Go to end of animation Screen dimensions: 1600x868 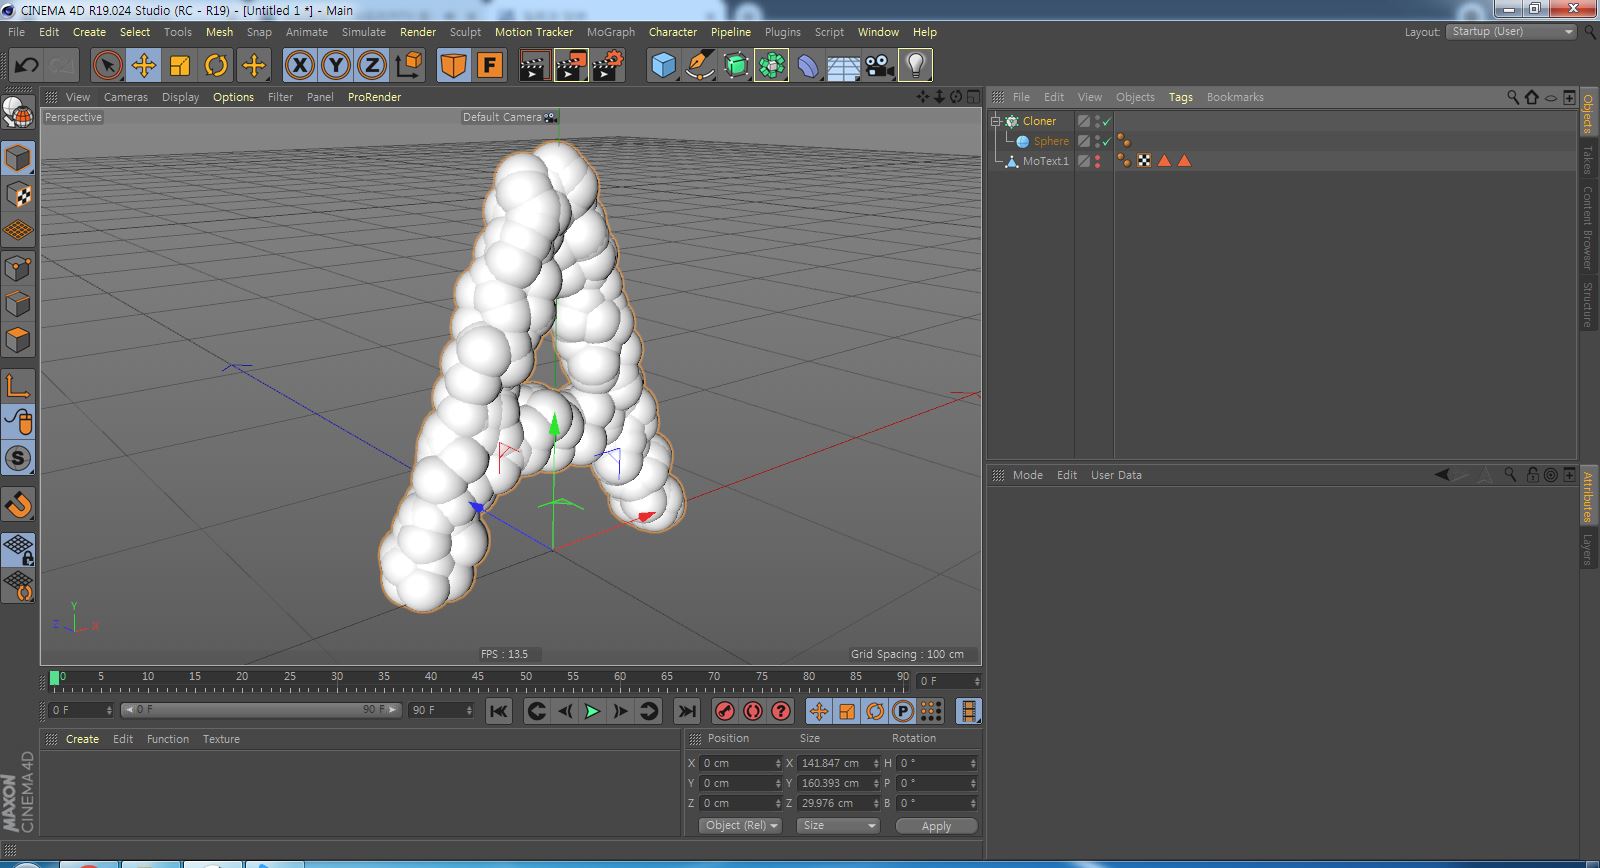[686, 711]
